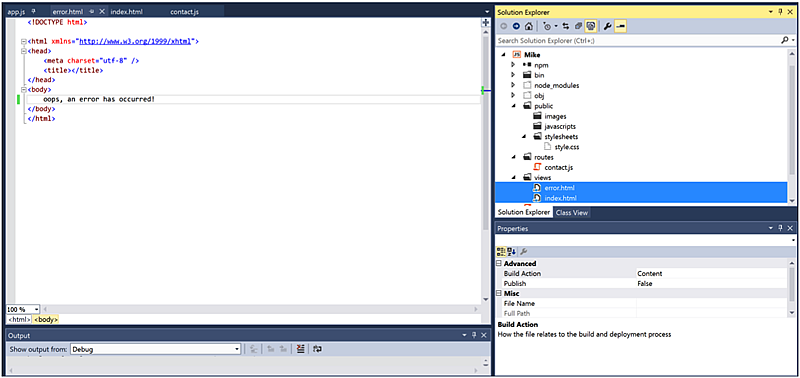Open the 100 % zoom dropdown

click(x=36, y=309)
